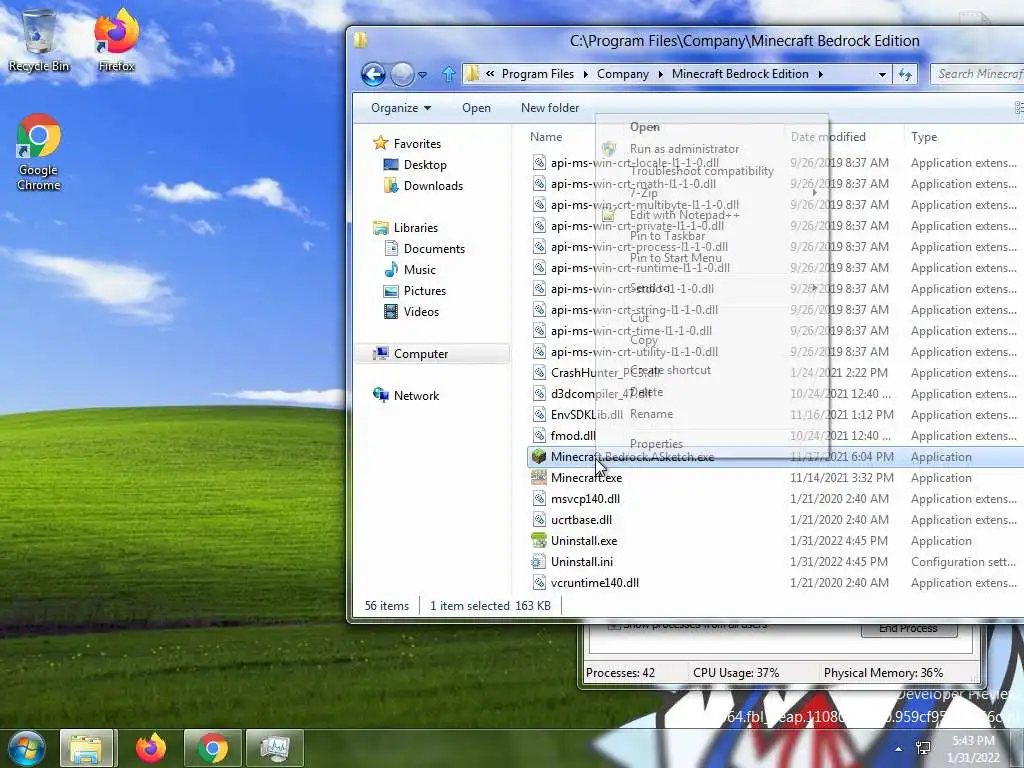Expand the Organize menu
Viewport: 1024px width, 768px height.
click(x=400, y=108)
